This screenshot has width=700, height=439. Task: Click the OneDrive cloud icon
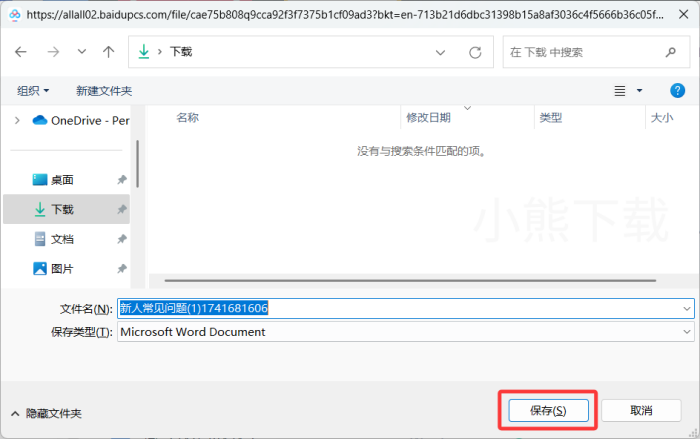coord(40,120)
